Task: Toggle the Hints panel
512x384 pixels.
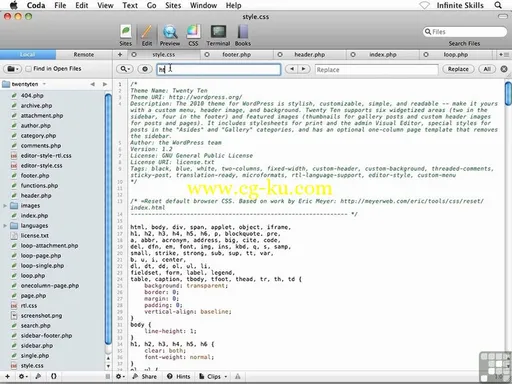Action: [179, 376]
